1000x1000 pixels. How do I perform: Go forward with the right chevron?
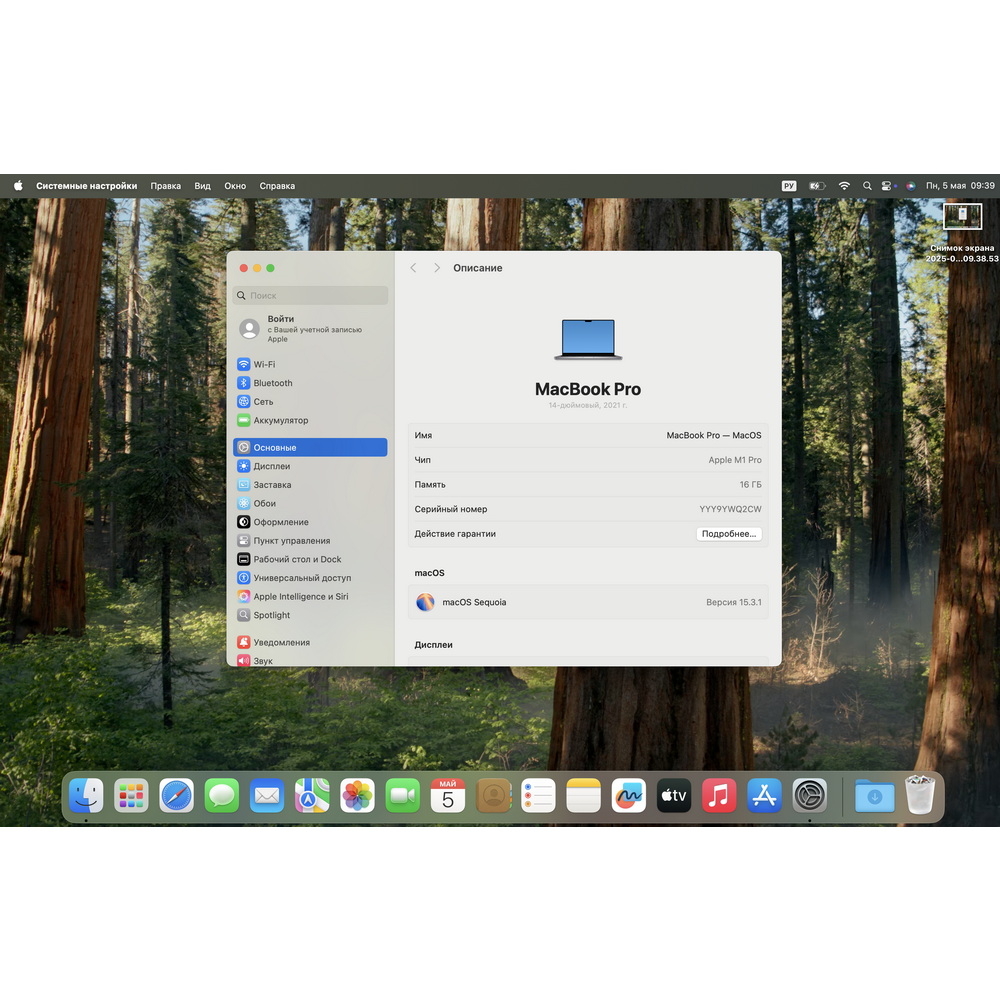(437, 268)
